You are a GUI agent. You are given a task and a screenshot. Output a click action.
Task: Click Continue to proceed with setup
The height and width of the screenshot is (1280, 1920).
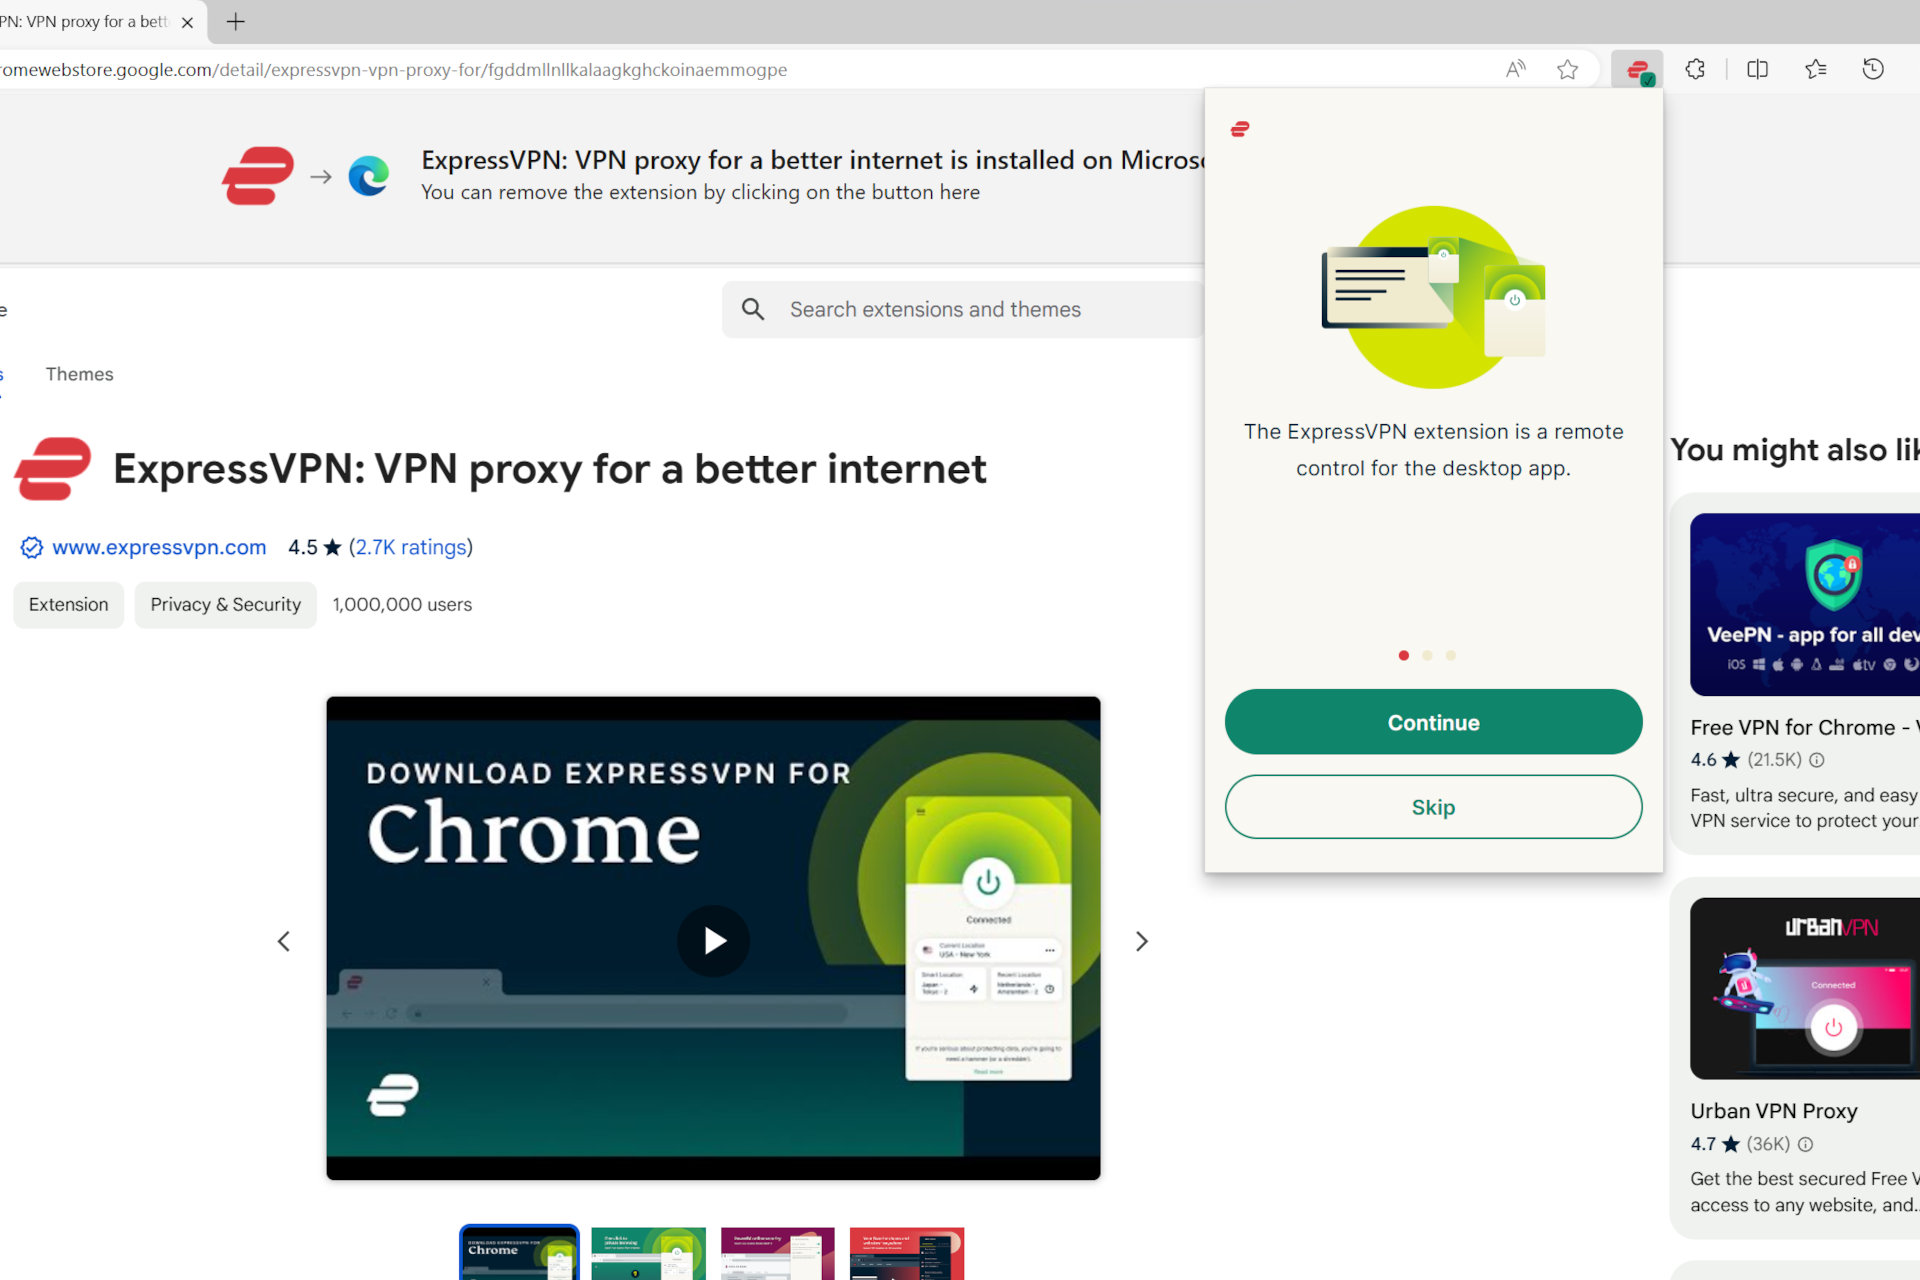pos(1433,723)
